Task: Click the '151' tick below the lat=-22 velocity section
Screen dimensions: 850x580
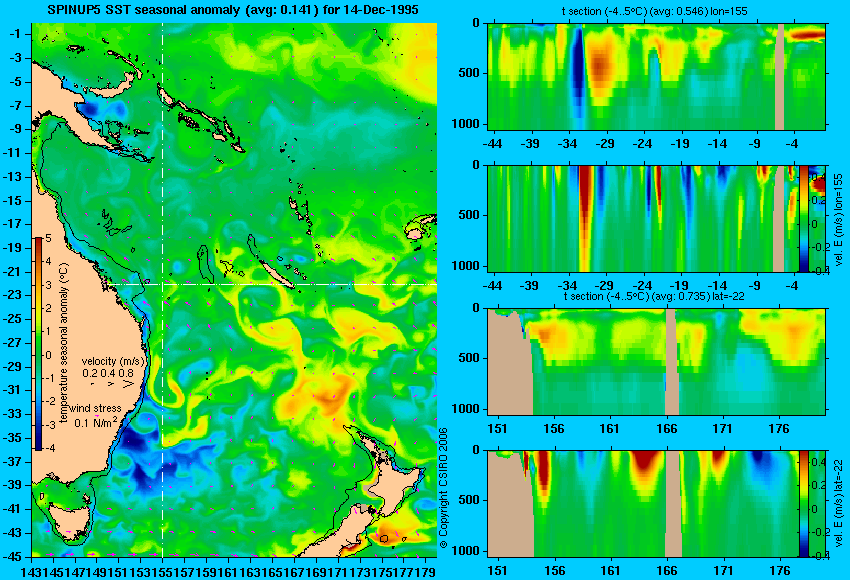Action: point(497,571)
